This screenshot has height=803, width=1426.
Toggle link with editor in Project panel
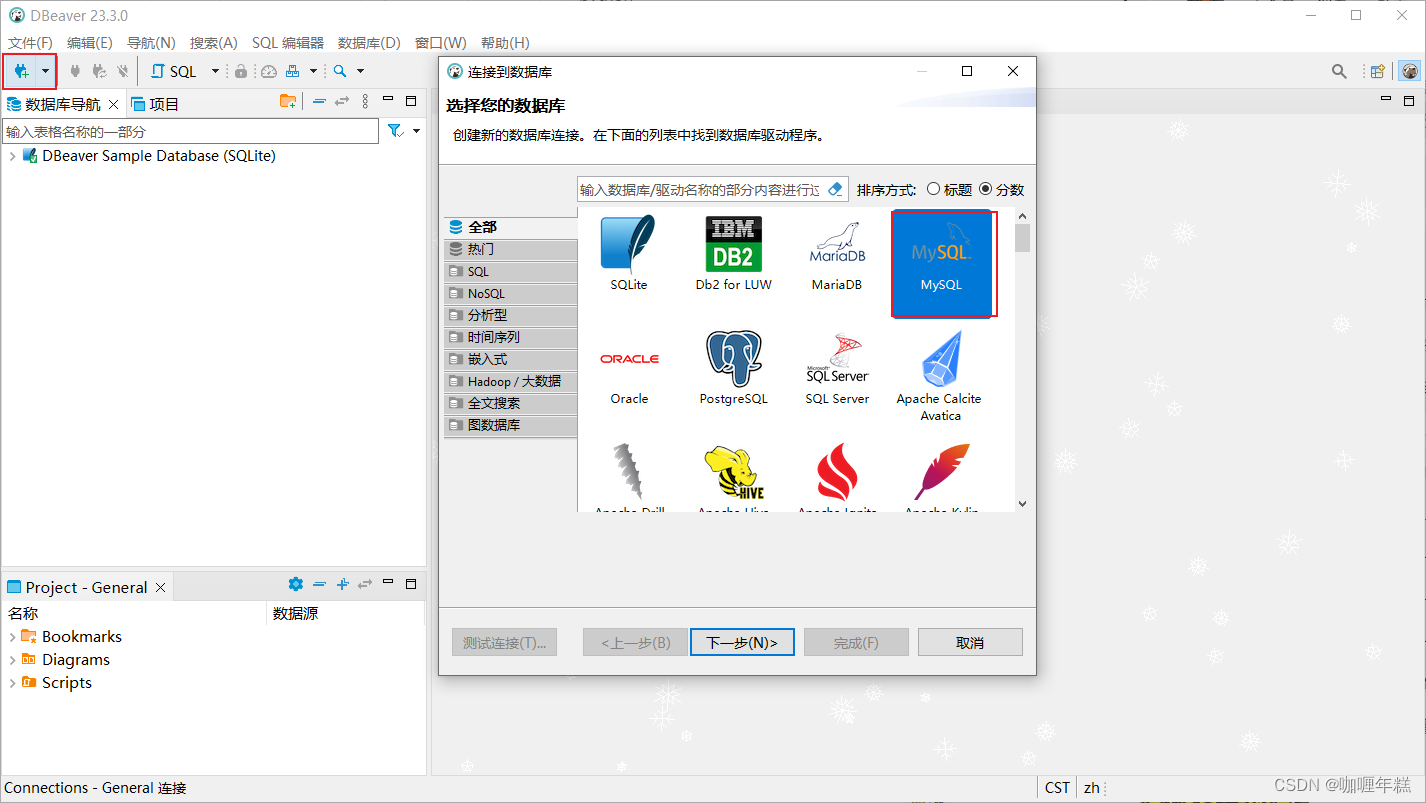pos(365,584)
